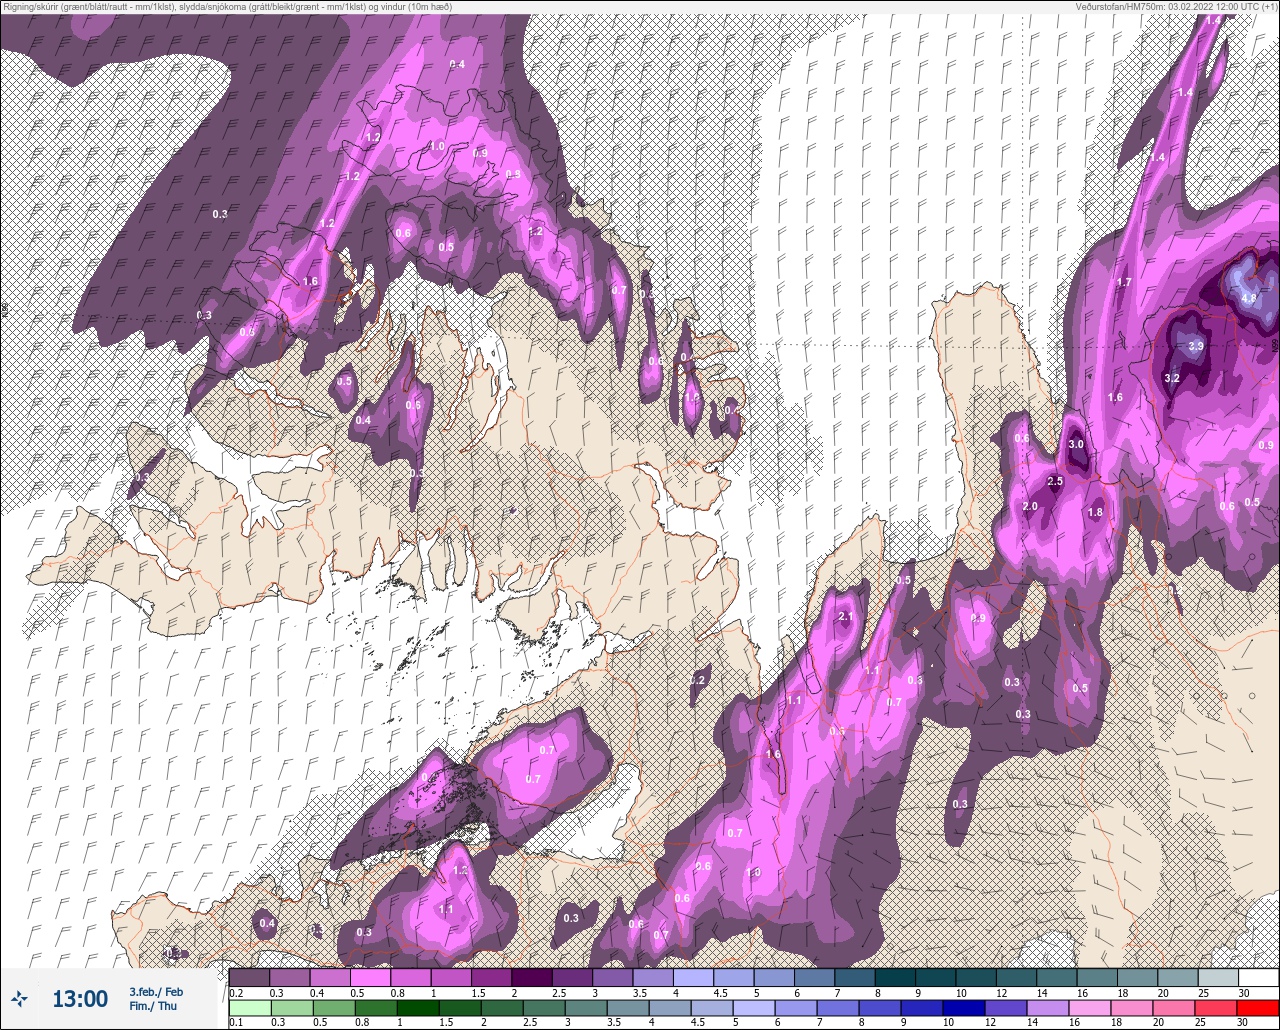The image size is (1280, 1030).
Task: Click the 1.7 precipitation value on the map
Action: click(1124, 282)
